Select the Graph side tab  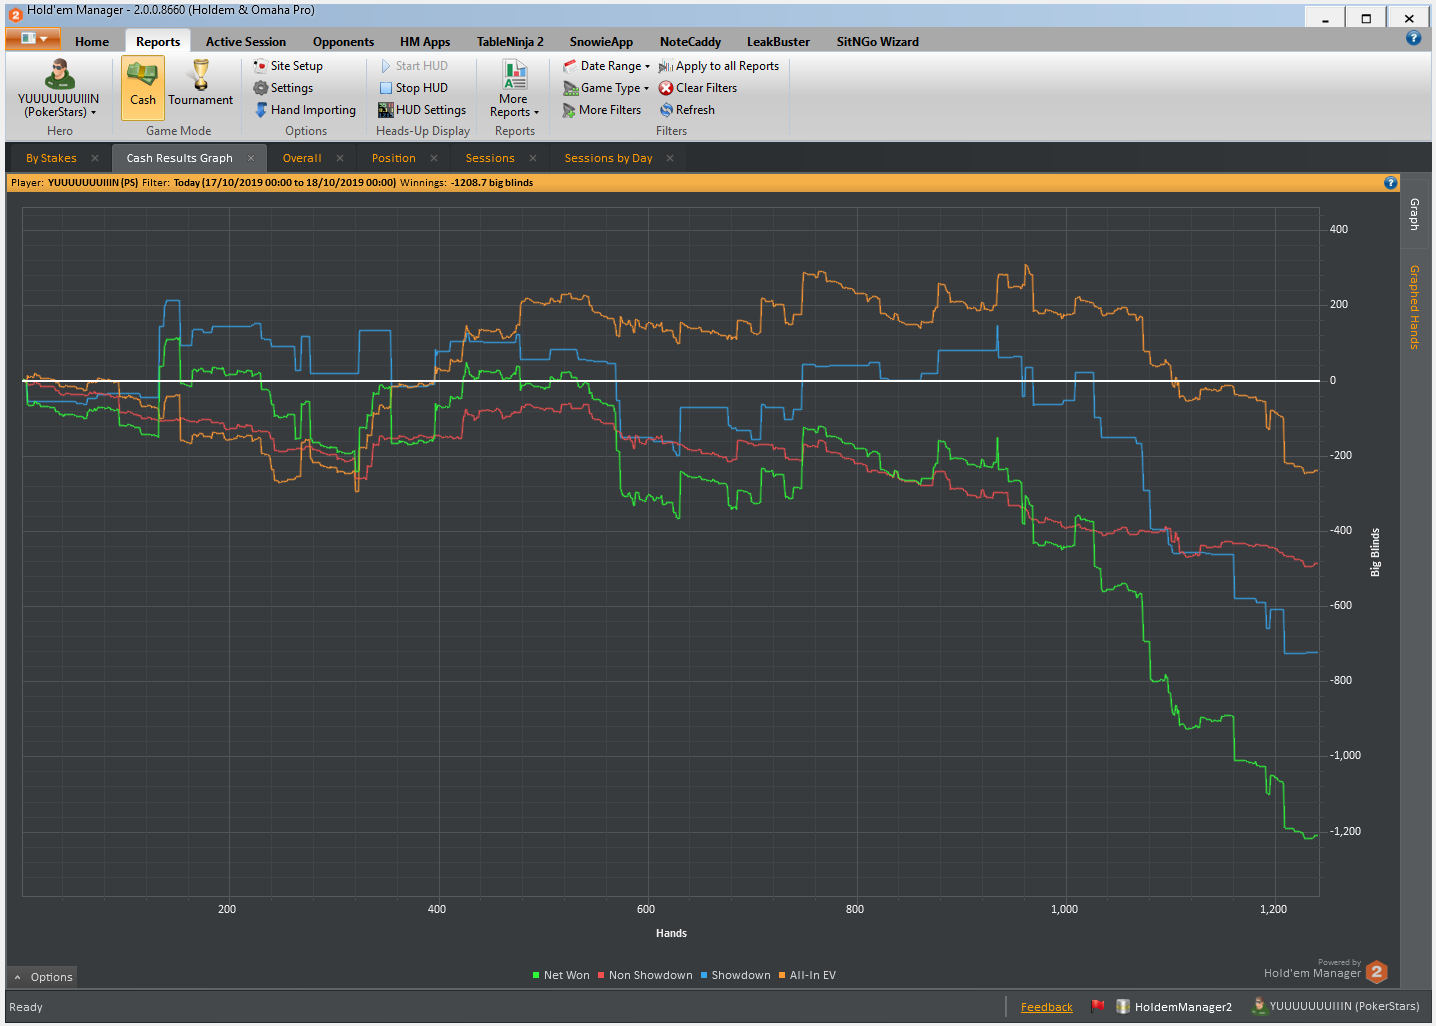1414,214
